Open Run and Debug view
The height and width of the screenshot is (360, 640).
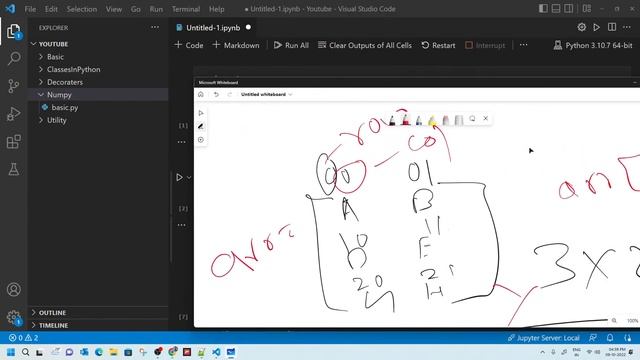pyautogui.click(x=13, y=114)
